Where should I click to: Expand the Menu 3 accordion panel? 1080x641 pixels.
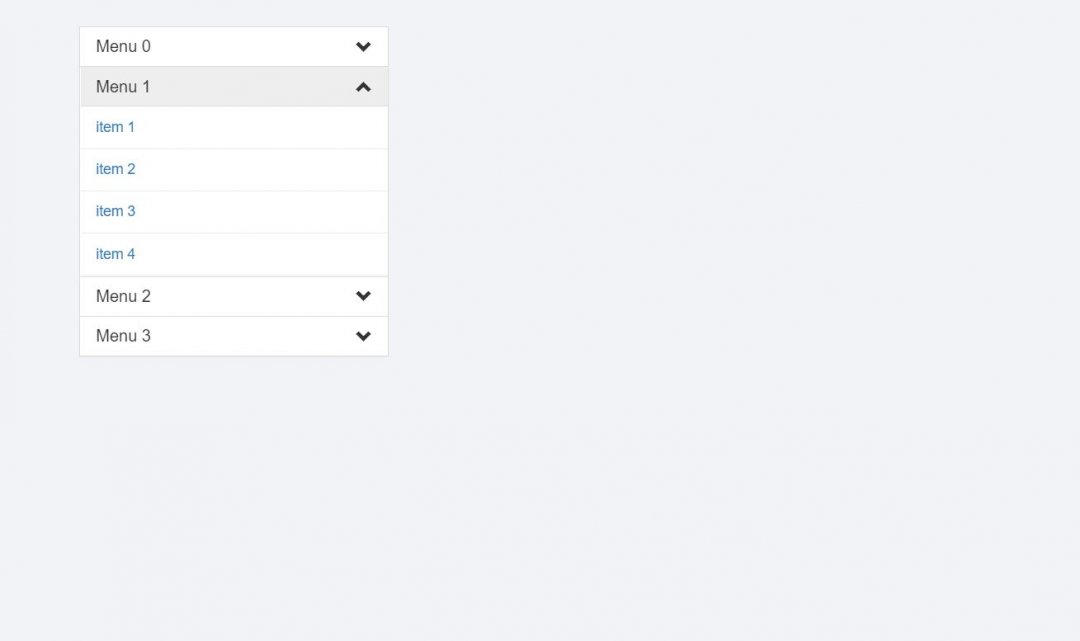click(x=233, y=336)
